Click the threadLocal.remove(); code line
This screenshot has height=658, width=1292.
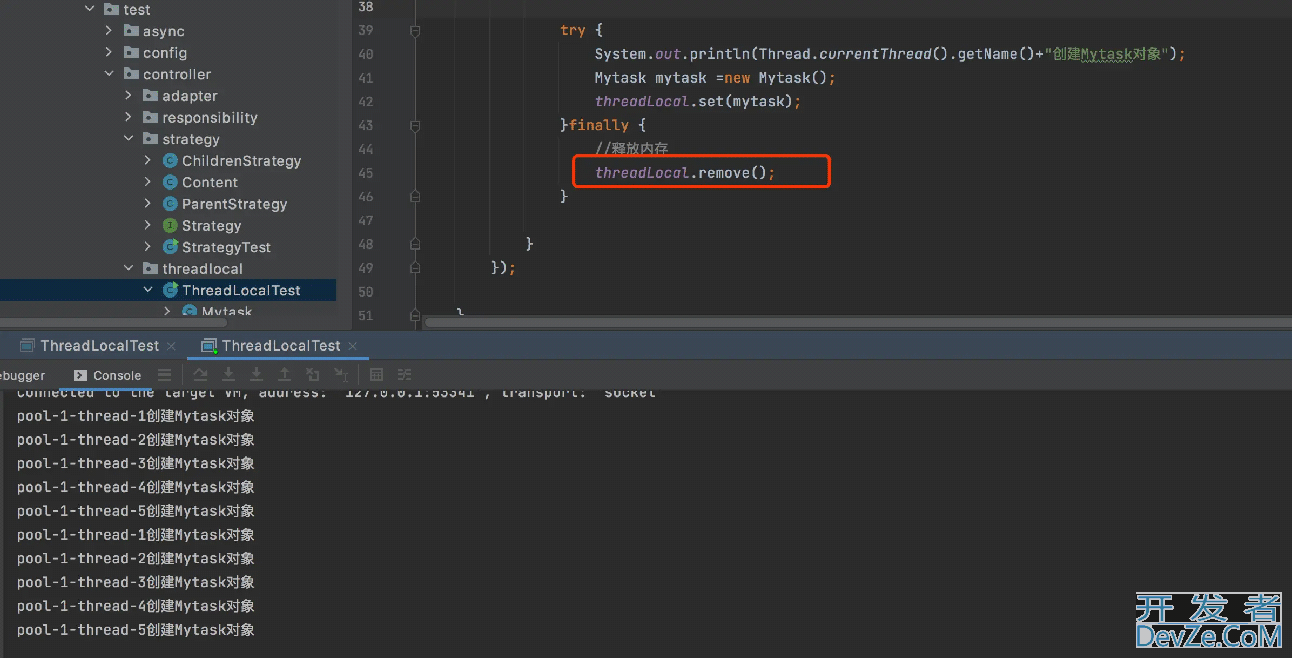pyautogui.click(x=685, y=173)
